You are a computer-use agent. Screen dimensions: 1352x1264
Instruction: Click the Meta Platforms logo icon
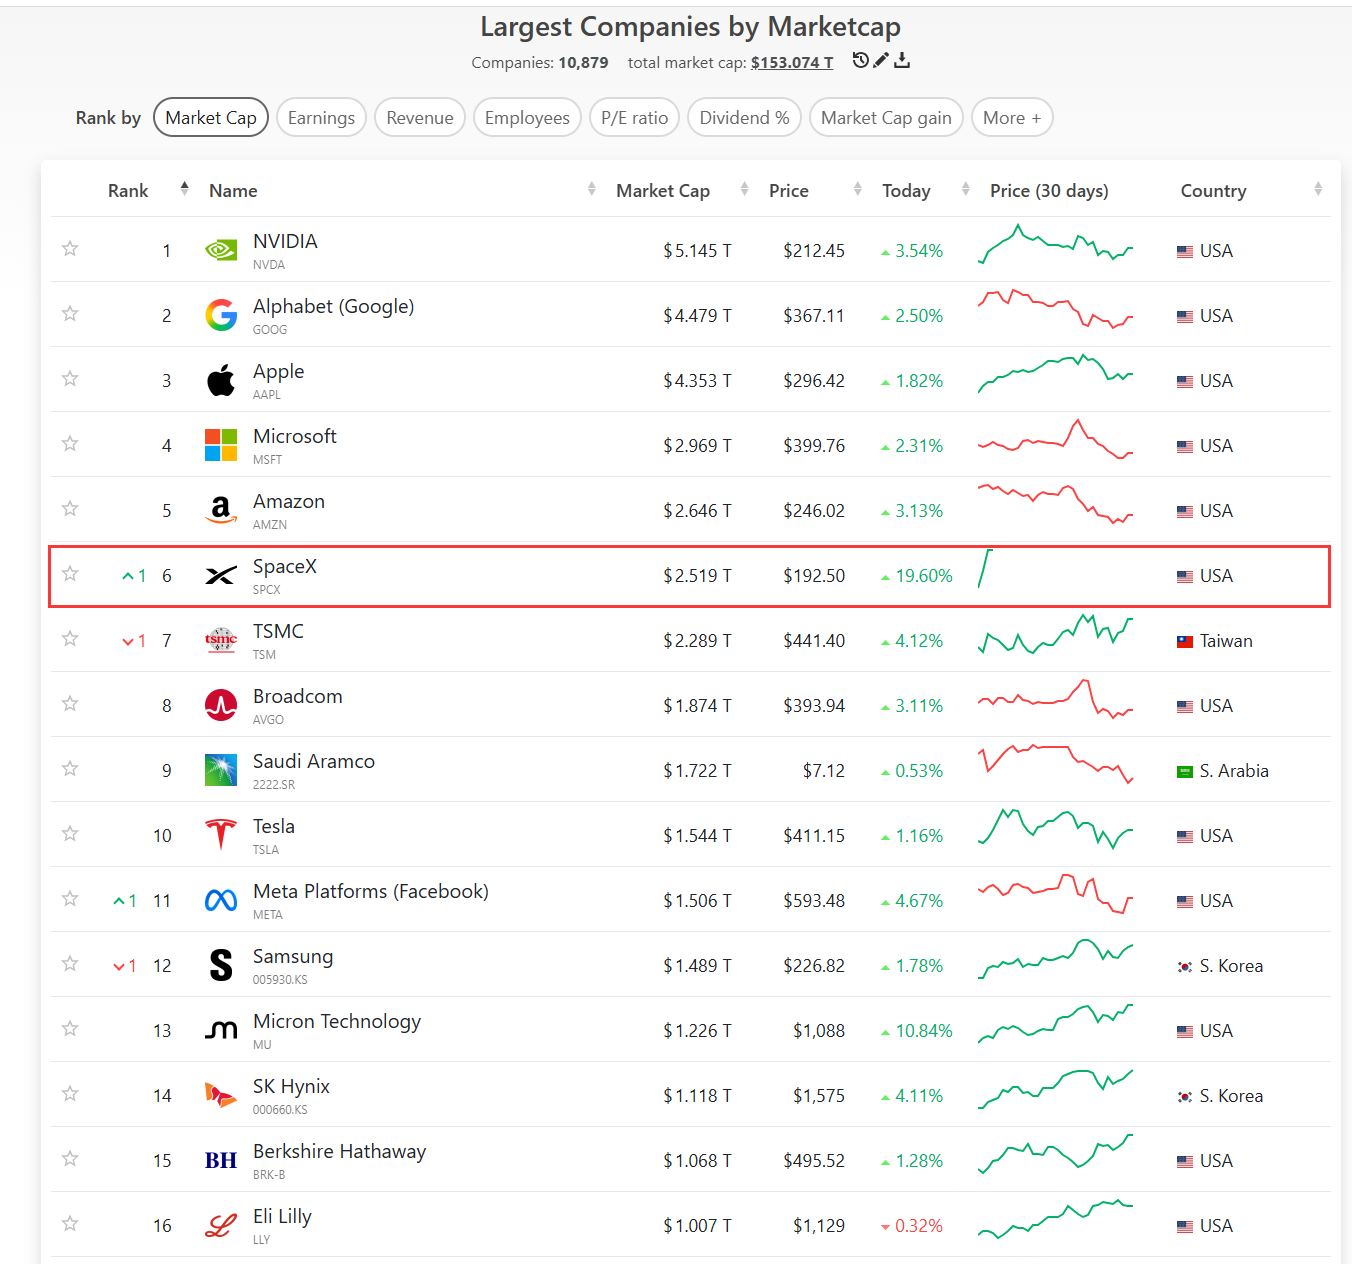[x=221, y=900]
